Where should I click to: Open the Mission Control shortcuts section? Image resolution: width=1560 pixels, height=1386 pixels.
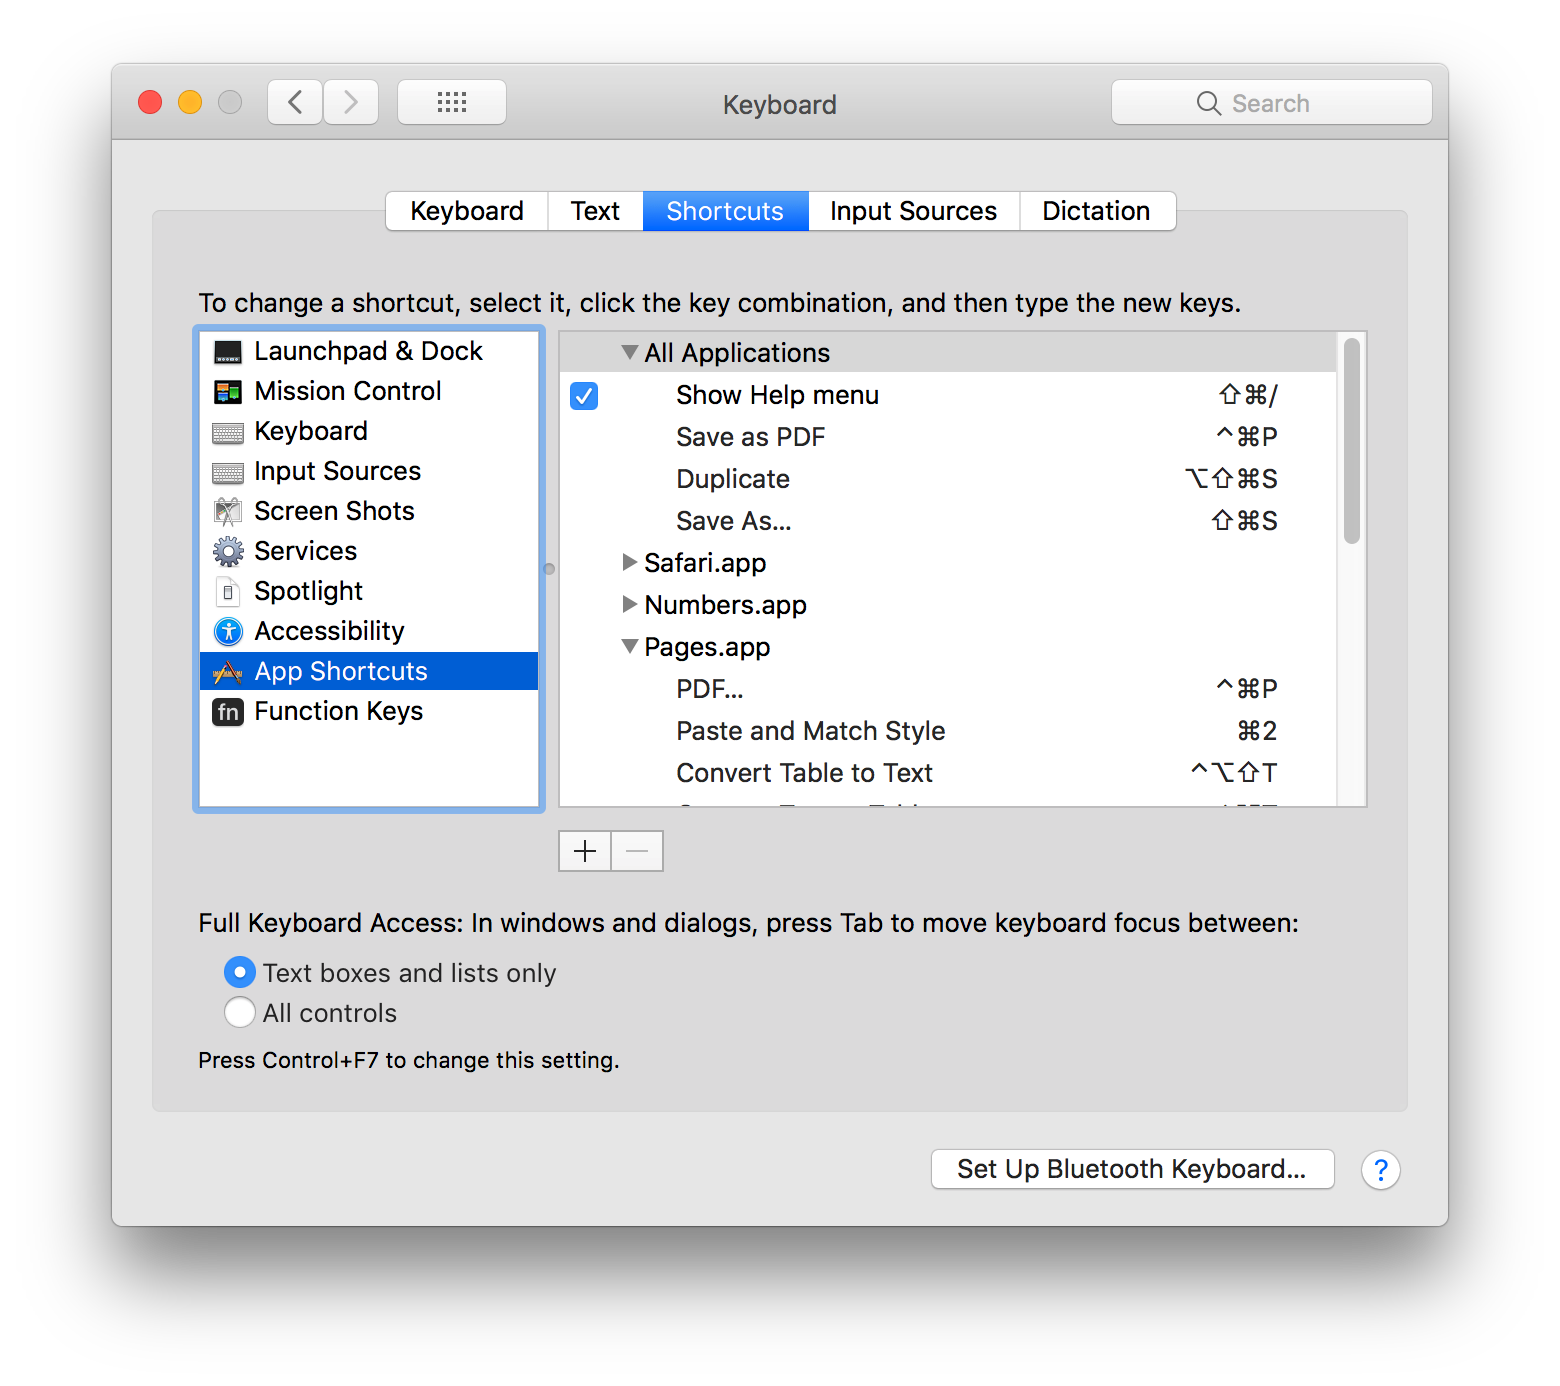point(347,391)
